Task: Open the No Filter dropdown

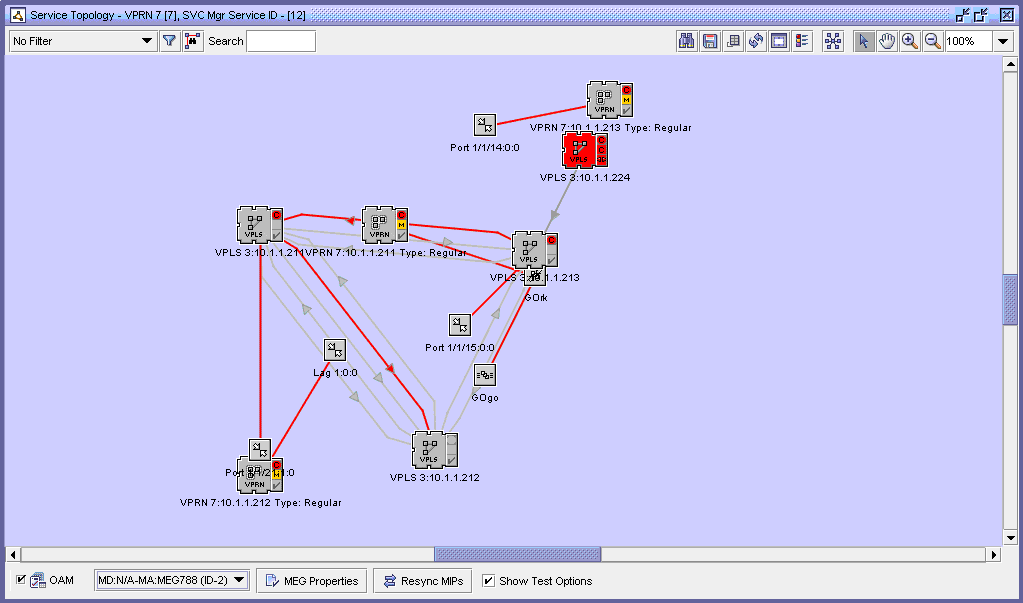Action: click(80, 41)
